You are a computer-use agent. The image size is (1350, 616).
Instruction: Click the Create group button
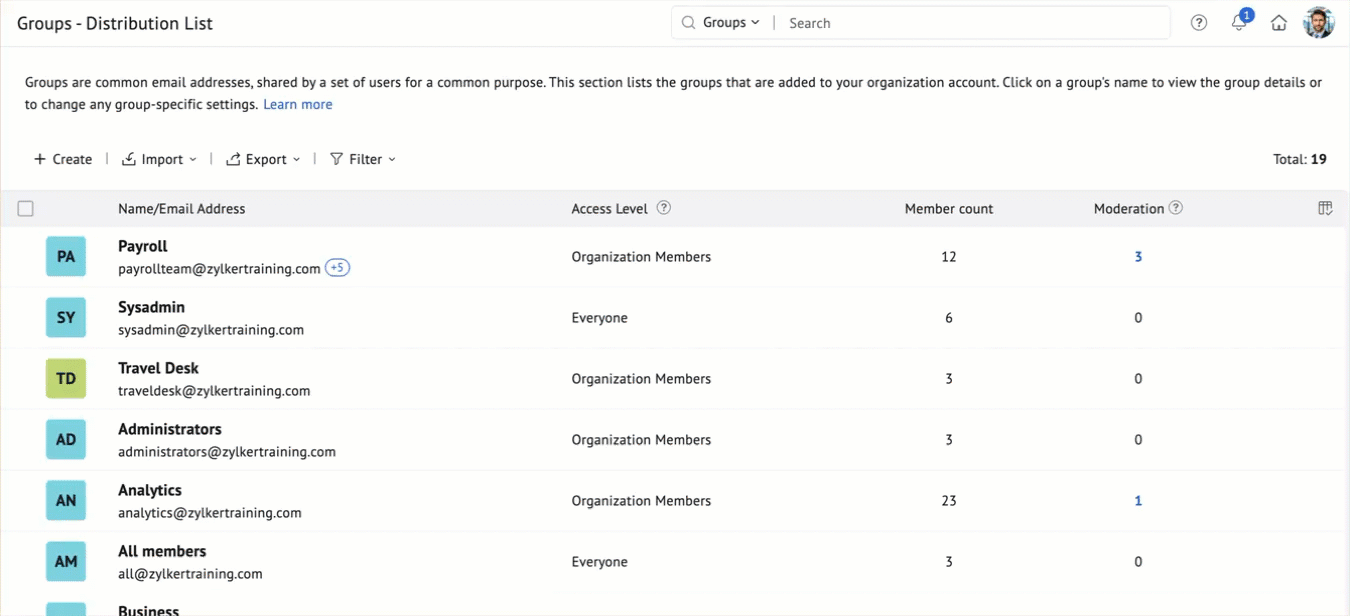pos(63,159)
